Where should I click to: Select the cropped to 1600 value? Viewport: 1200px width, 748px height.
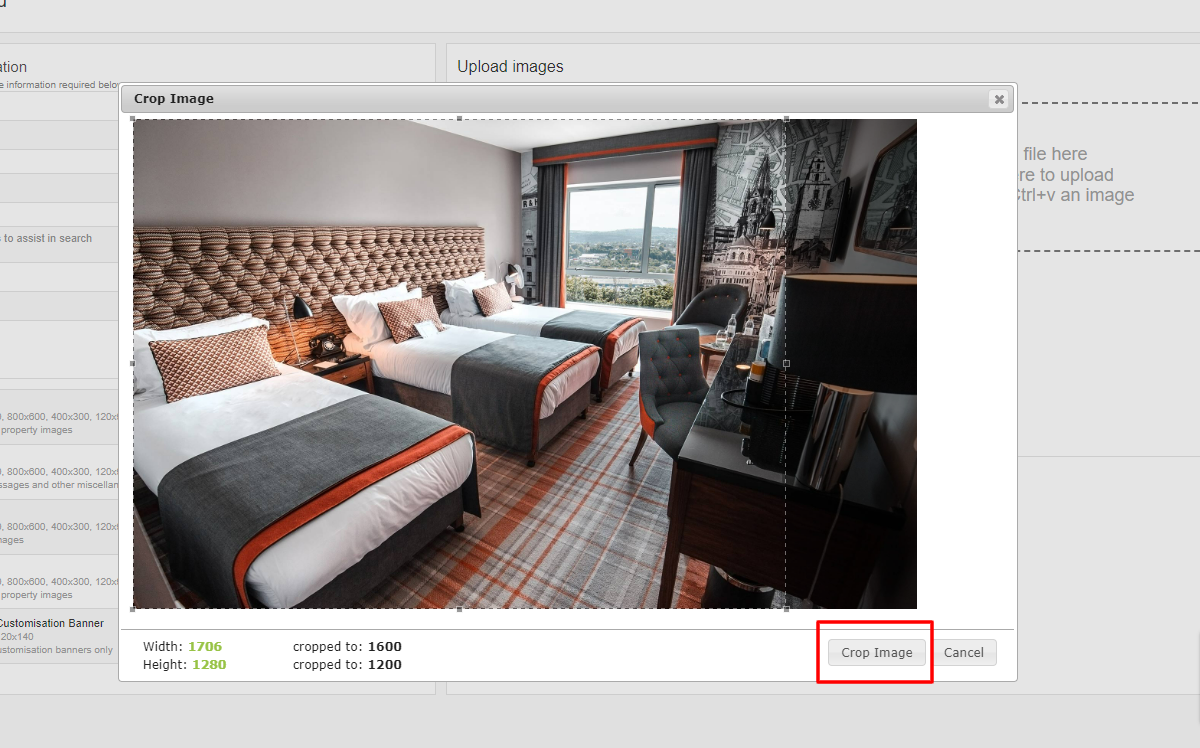click(385, 647)
